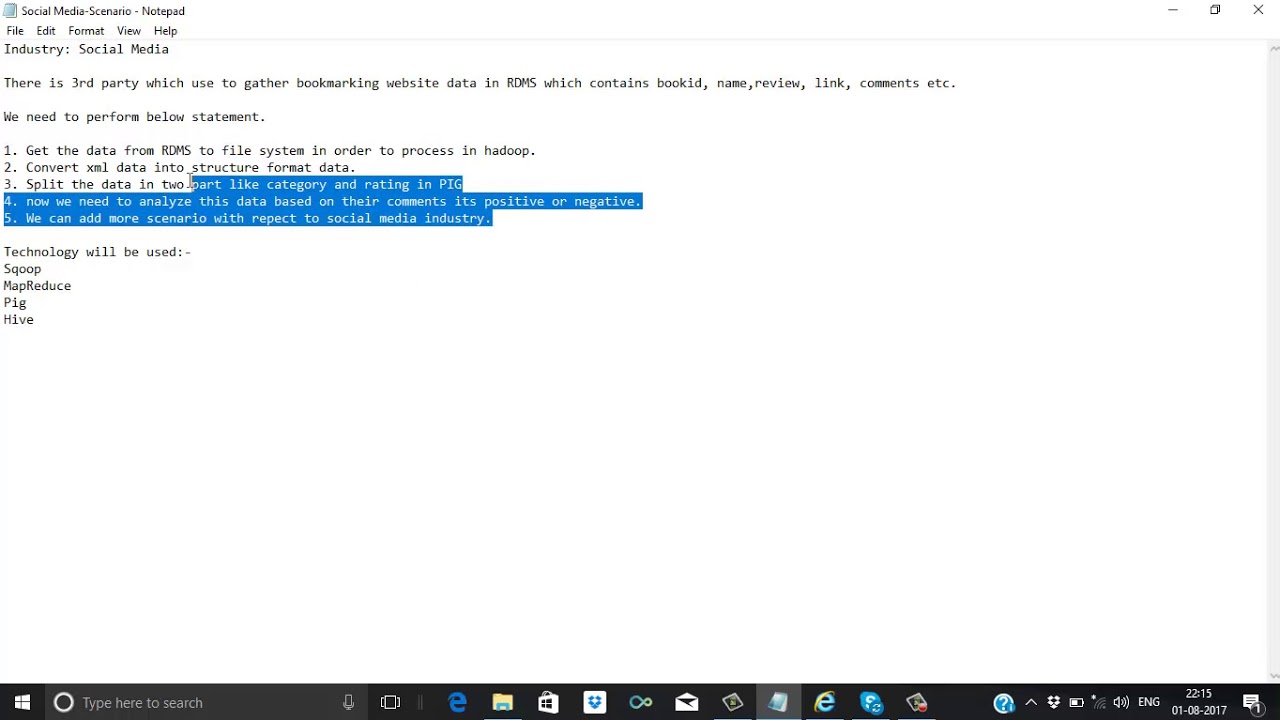Open the View menu

[x=129, y=31]
